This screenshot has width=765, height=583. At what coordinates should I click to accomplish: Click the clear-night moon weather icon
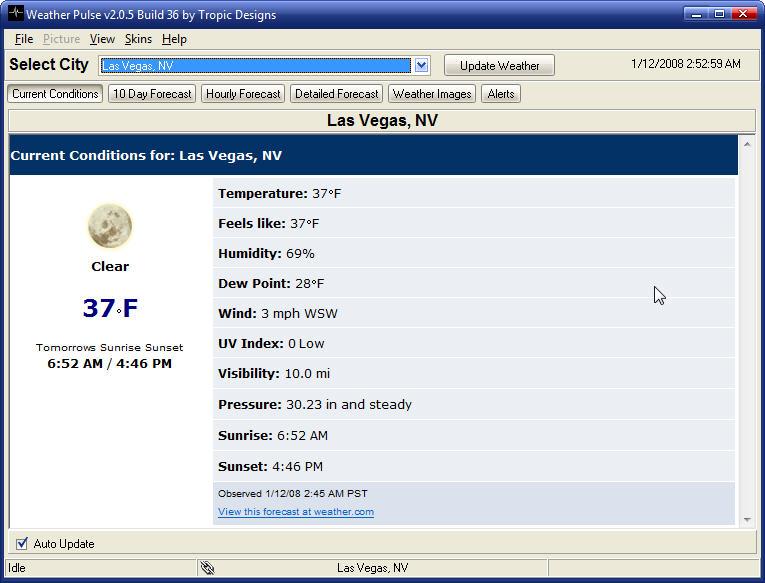point(110,226)
